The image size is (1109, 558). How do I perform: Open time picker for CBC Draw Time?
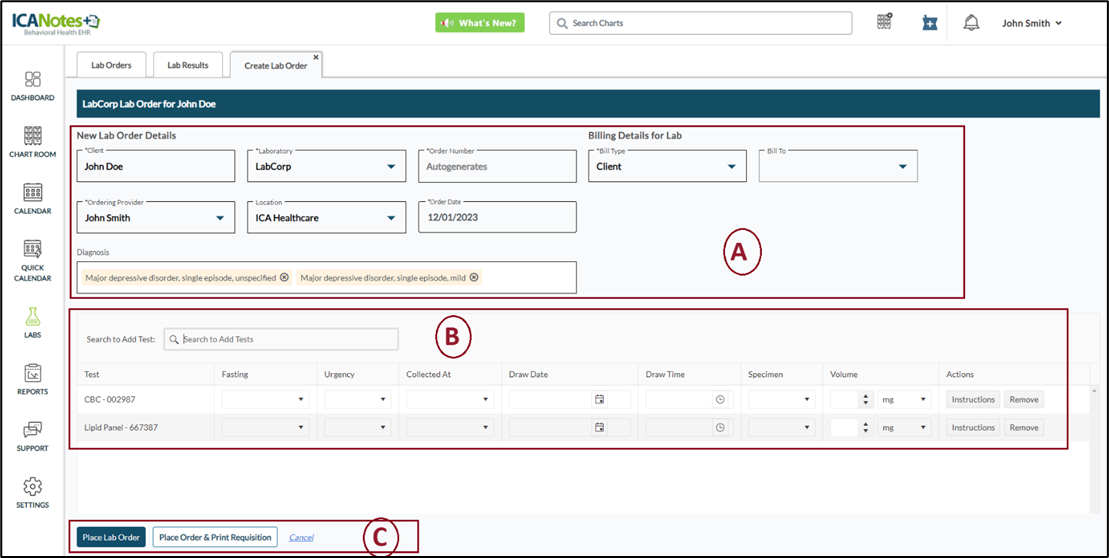tap(719, 399)
